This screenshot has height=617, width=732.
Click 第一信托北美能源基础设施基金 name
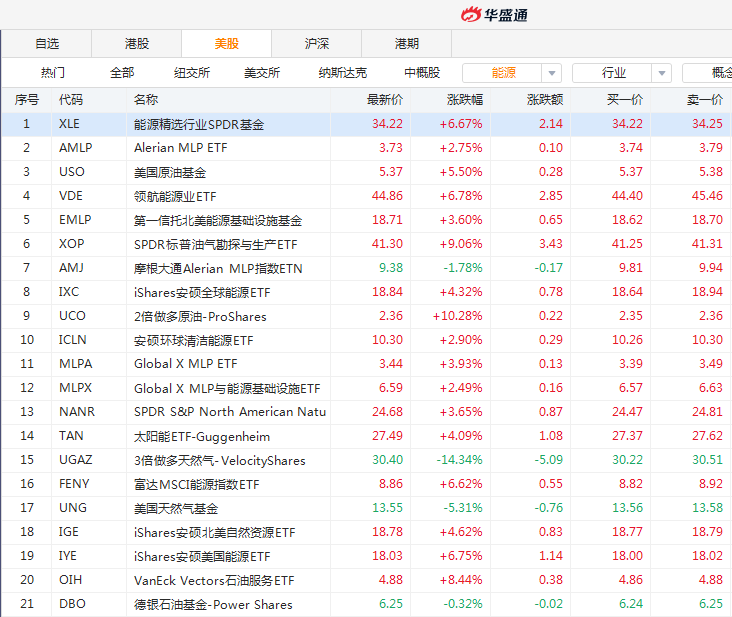[218, 220]
